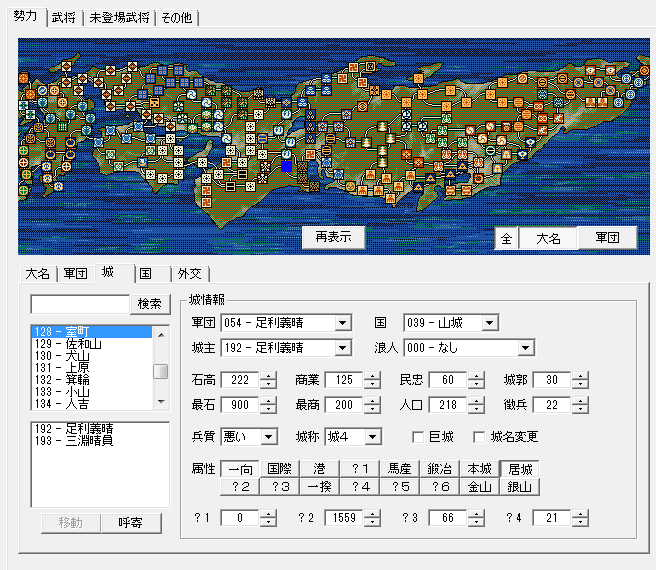Toggle the 居城 attribute button
This screenshot has width=656, height=570.
click(518, 469)
